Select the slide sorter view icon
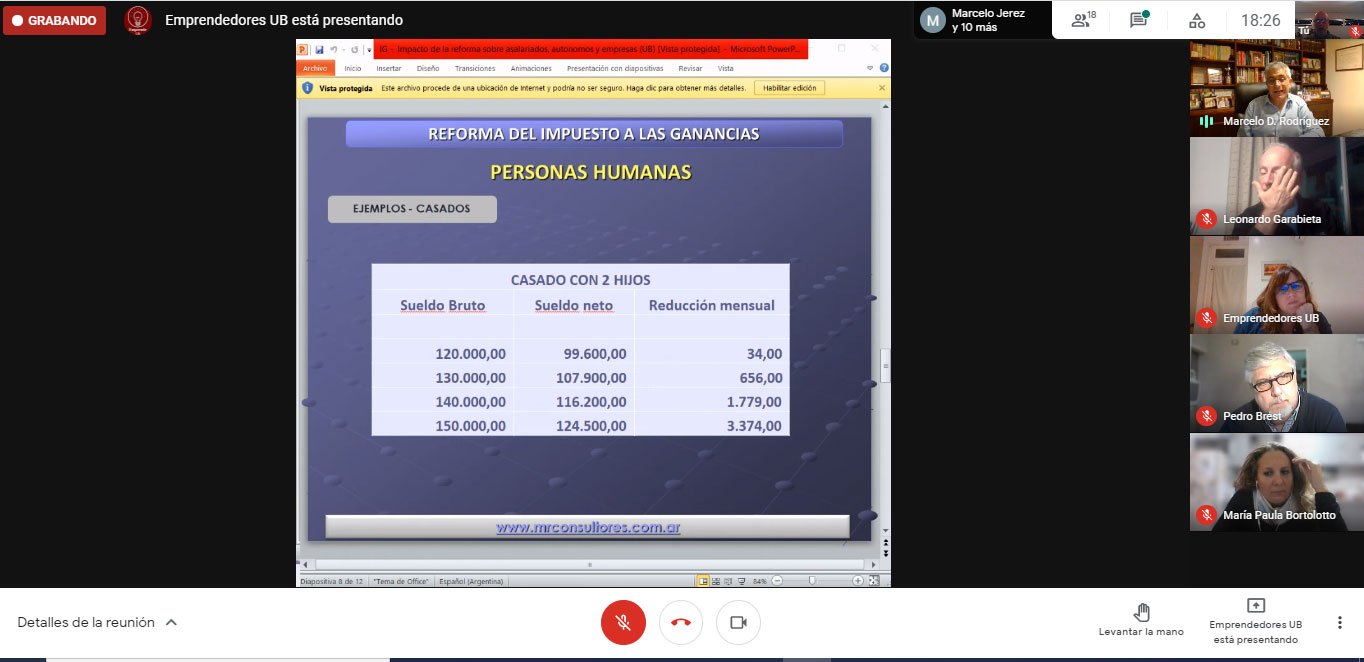Image resolution: width=1364 pixels, height=662 pixels. pos(716,581)
